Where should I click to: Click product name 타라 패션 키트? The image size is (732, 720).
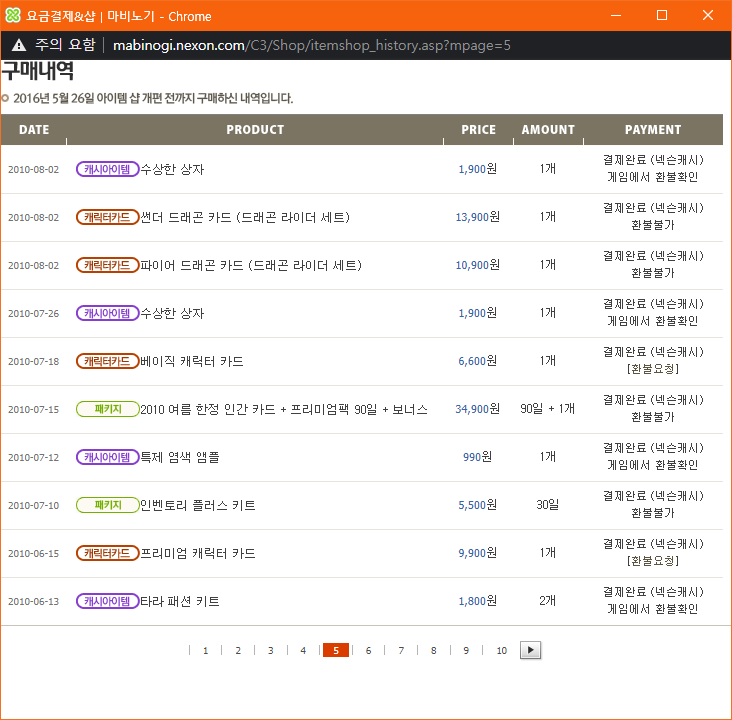(x=180, y=601)
